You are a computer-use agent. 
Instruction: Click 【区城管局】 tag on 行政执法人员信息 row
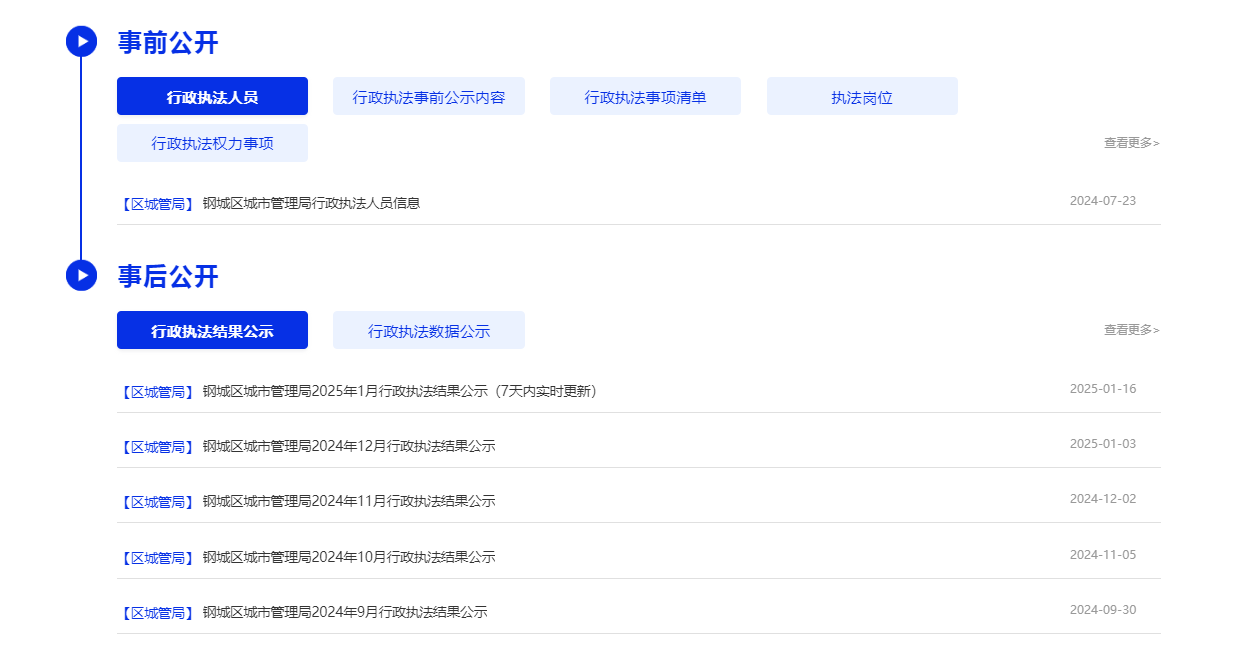(x=157, y=203)
